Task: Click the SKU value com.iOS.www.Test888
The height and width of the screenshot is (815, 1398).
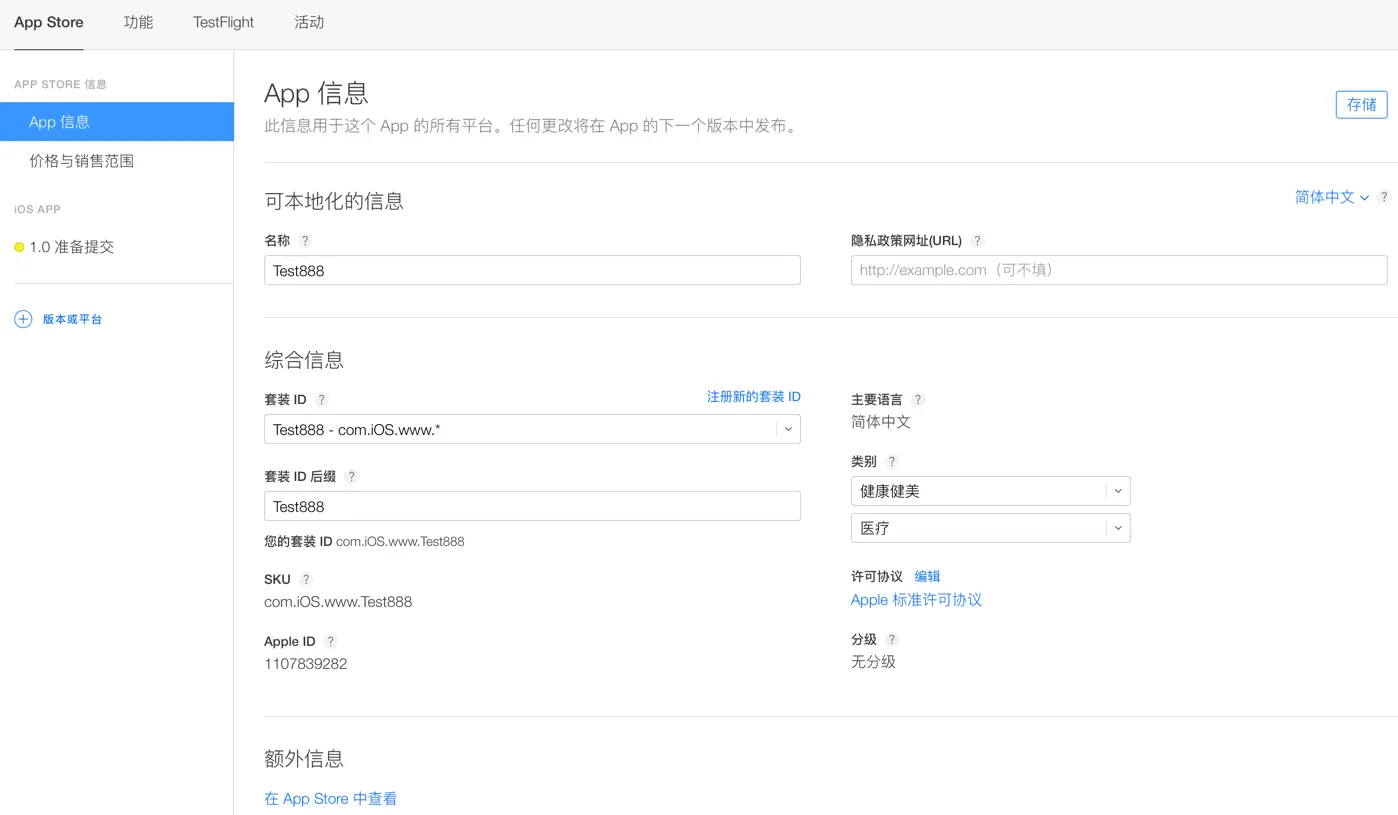Action: point(338,602)
